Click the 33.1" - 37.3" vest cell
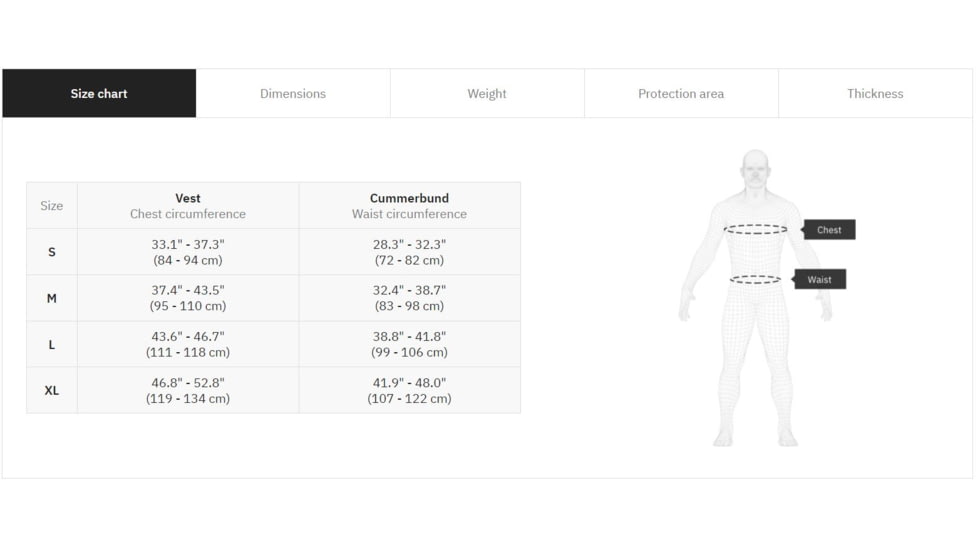The width and height of the screenshot is (978, 550). click(x=188, y=252)
